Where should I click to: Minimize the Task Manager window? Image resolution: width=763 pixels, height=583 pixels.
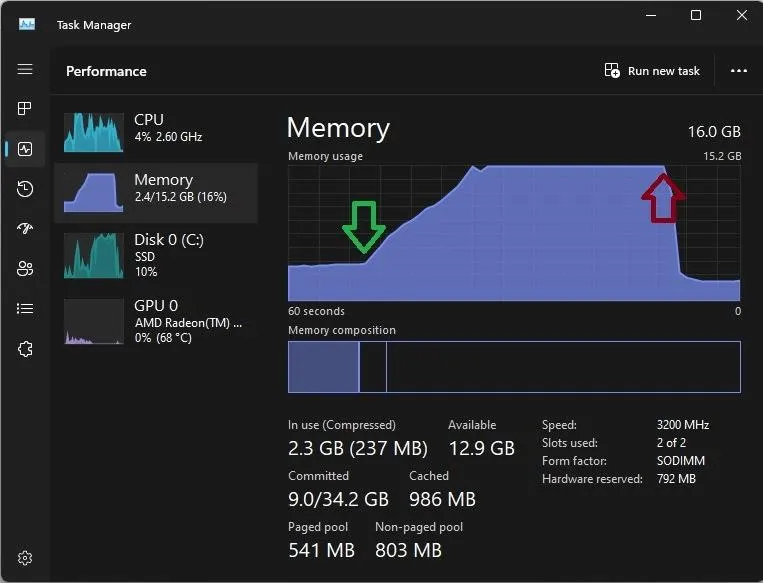pyautogui.click(x=651, y=15)
